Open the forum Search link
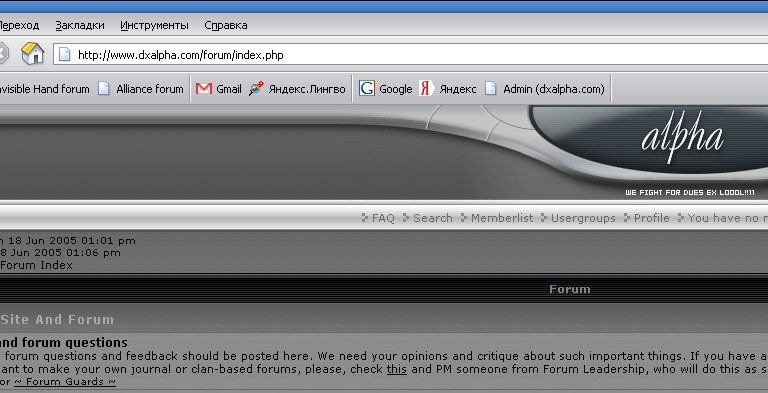 pos(433,218)
